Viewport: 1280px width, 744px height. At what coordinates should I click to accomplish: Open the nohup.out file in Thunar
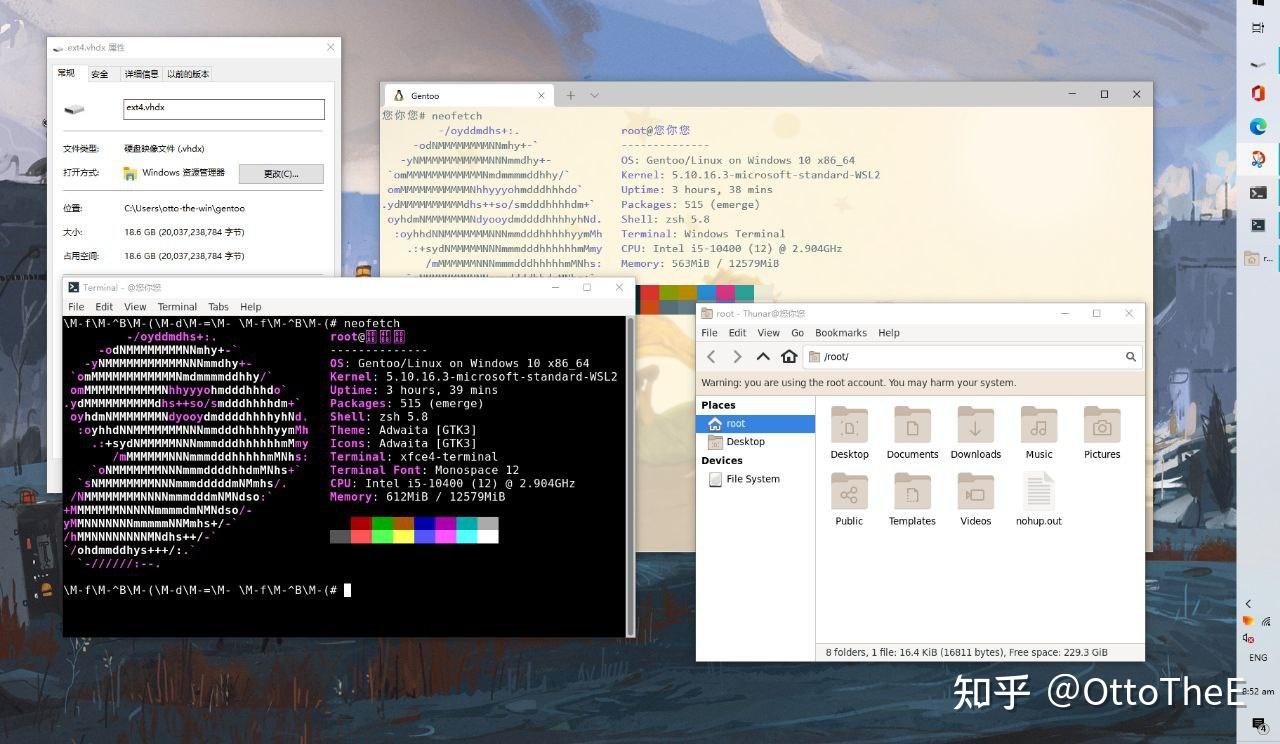1038,492
